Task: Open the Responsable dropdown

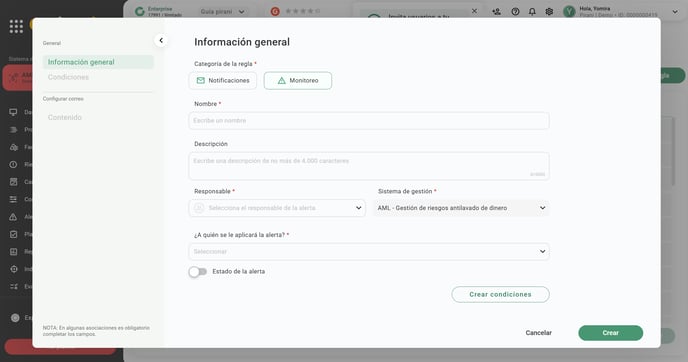Action: click(277, 208)
